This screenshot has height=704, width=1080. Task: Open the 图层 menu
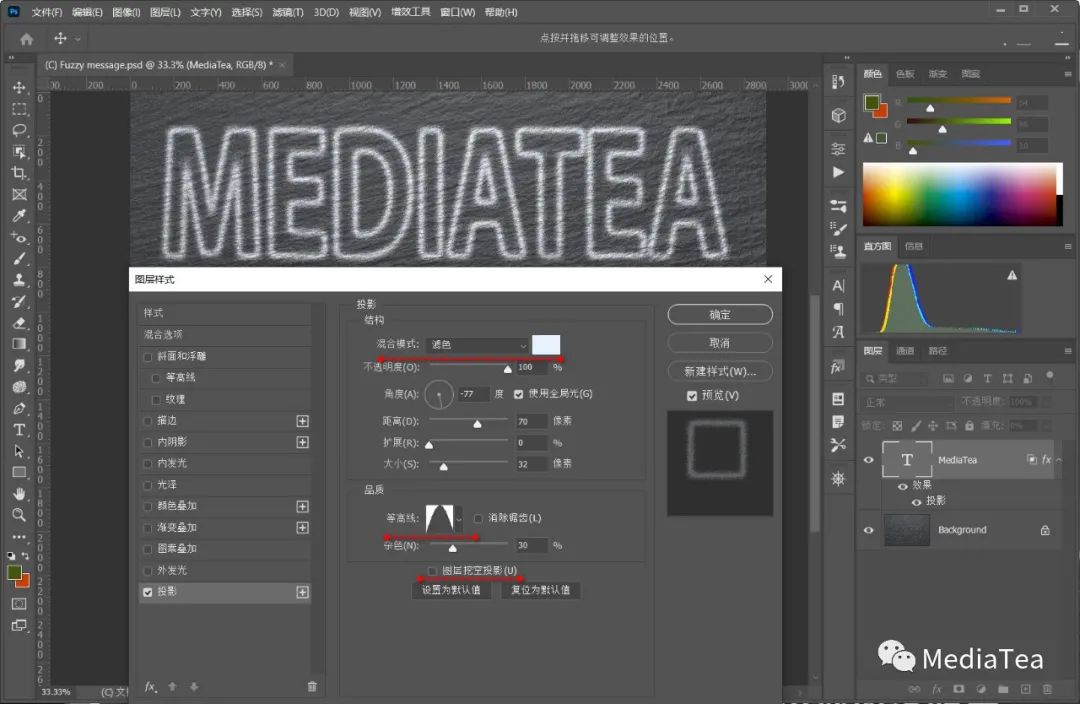click(165, 12)
